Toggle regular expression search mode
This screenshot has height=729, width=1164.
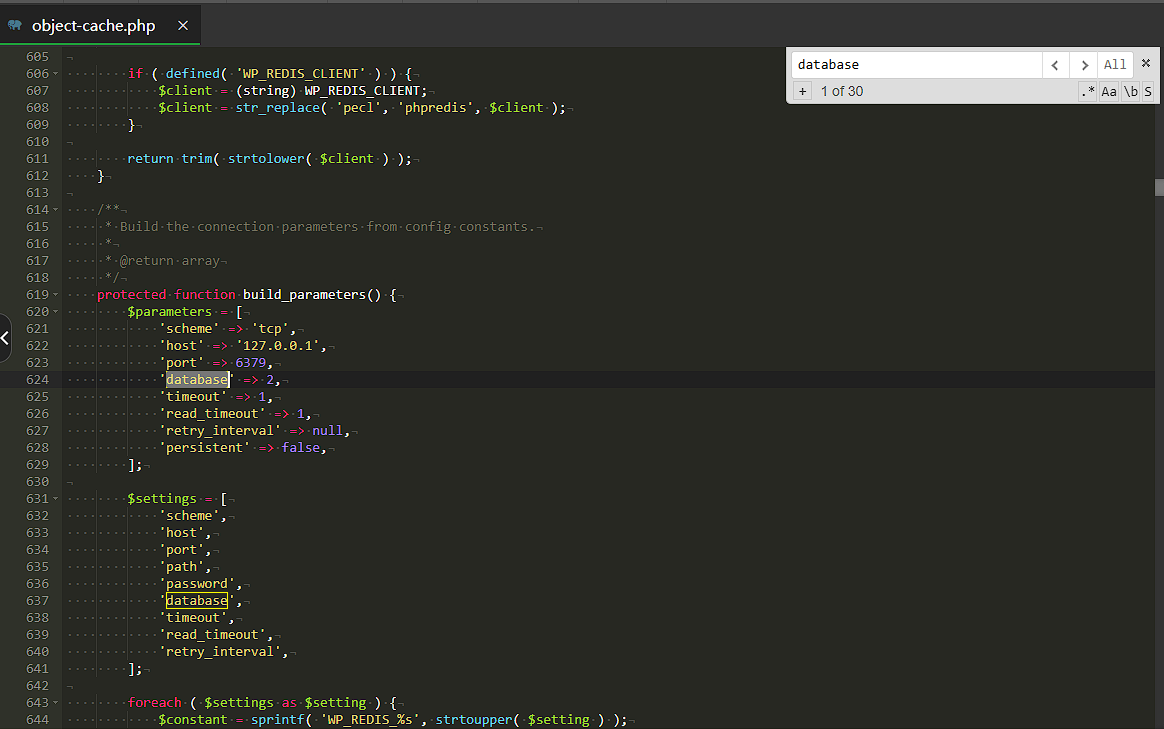point(1087,91)
